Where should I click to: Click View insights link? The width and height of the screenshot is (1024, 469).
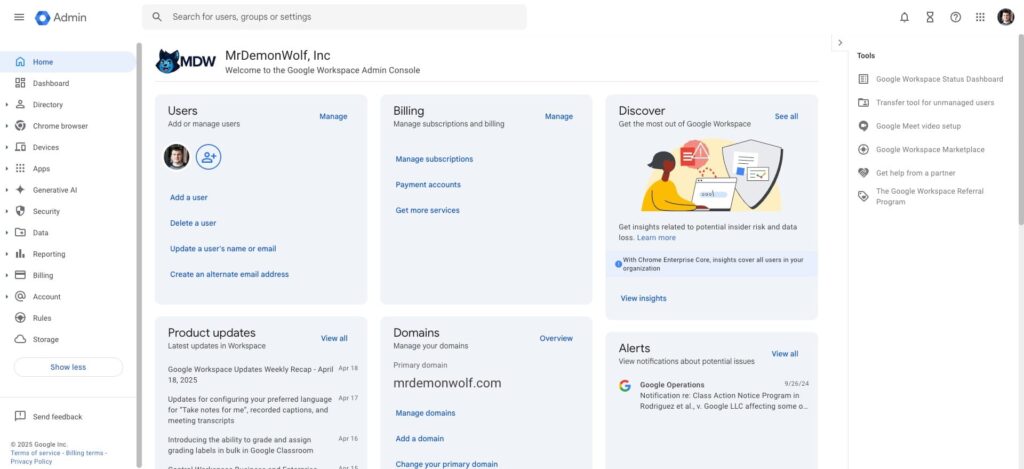(x=643, y=298)
